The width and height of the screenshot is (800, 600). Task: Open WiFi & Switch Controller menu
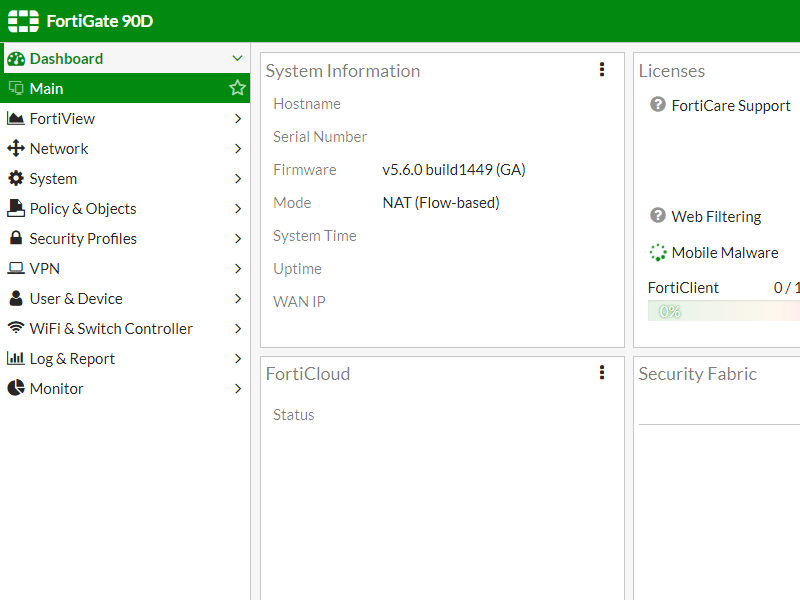[125, 329]
